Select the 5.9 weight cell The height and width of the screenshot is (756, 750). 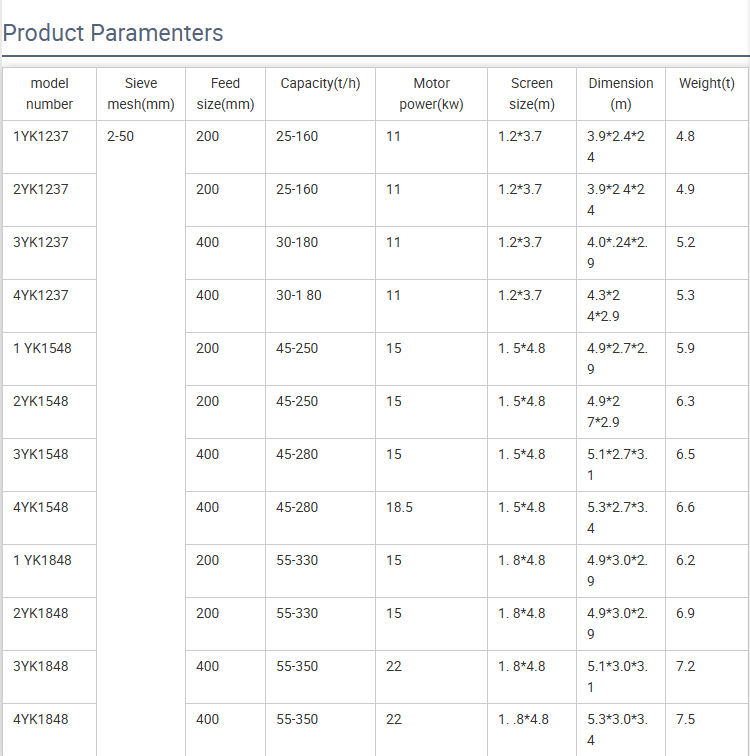[686, 348]
